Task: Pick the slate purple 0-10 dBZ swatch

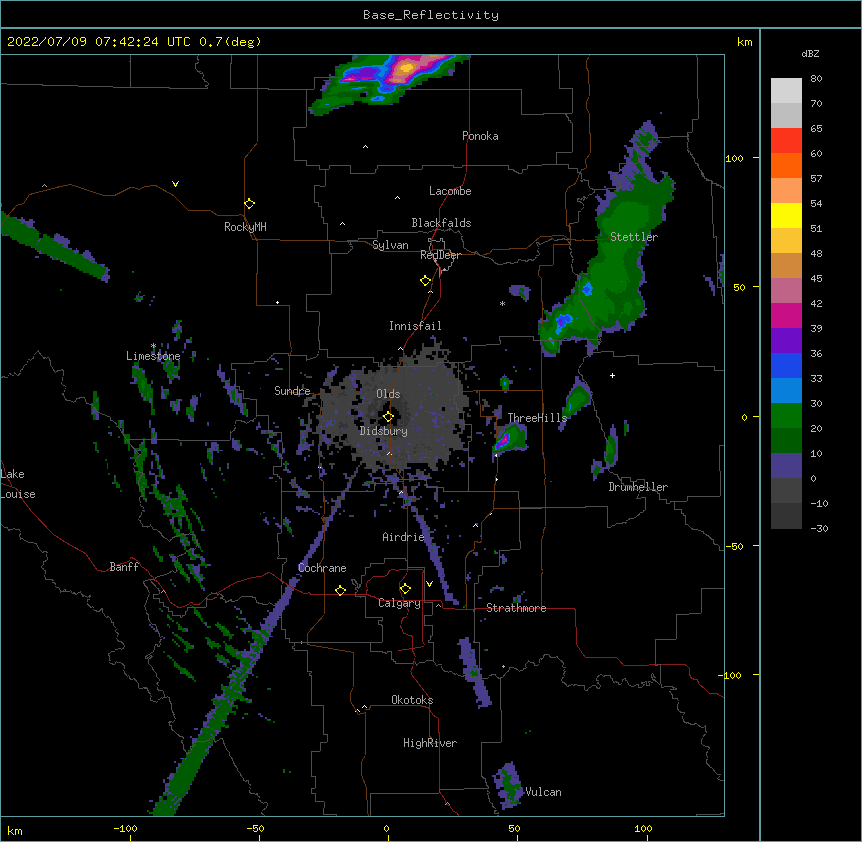Action: click(x=786, y=466)
